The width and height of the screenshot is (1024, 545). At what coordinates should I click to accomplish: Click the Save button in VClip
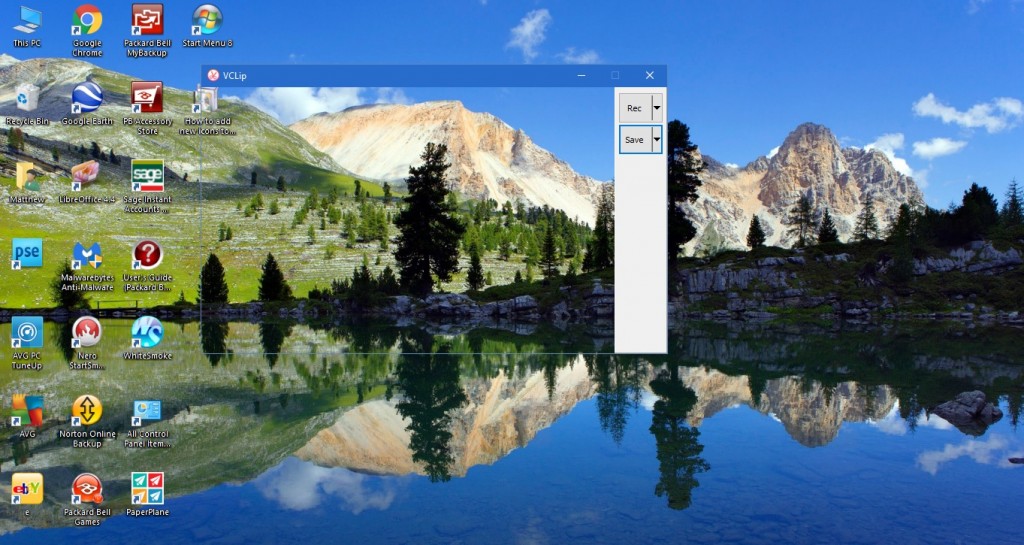click(x=635, y=140)
